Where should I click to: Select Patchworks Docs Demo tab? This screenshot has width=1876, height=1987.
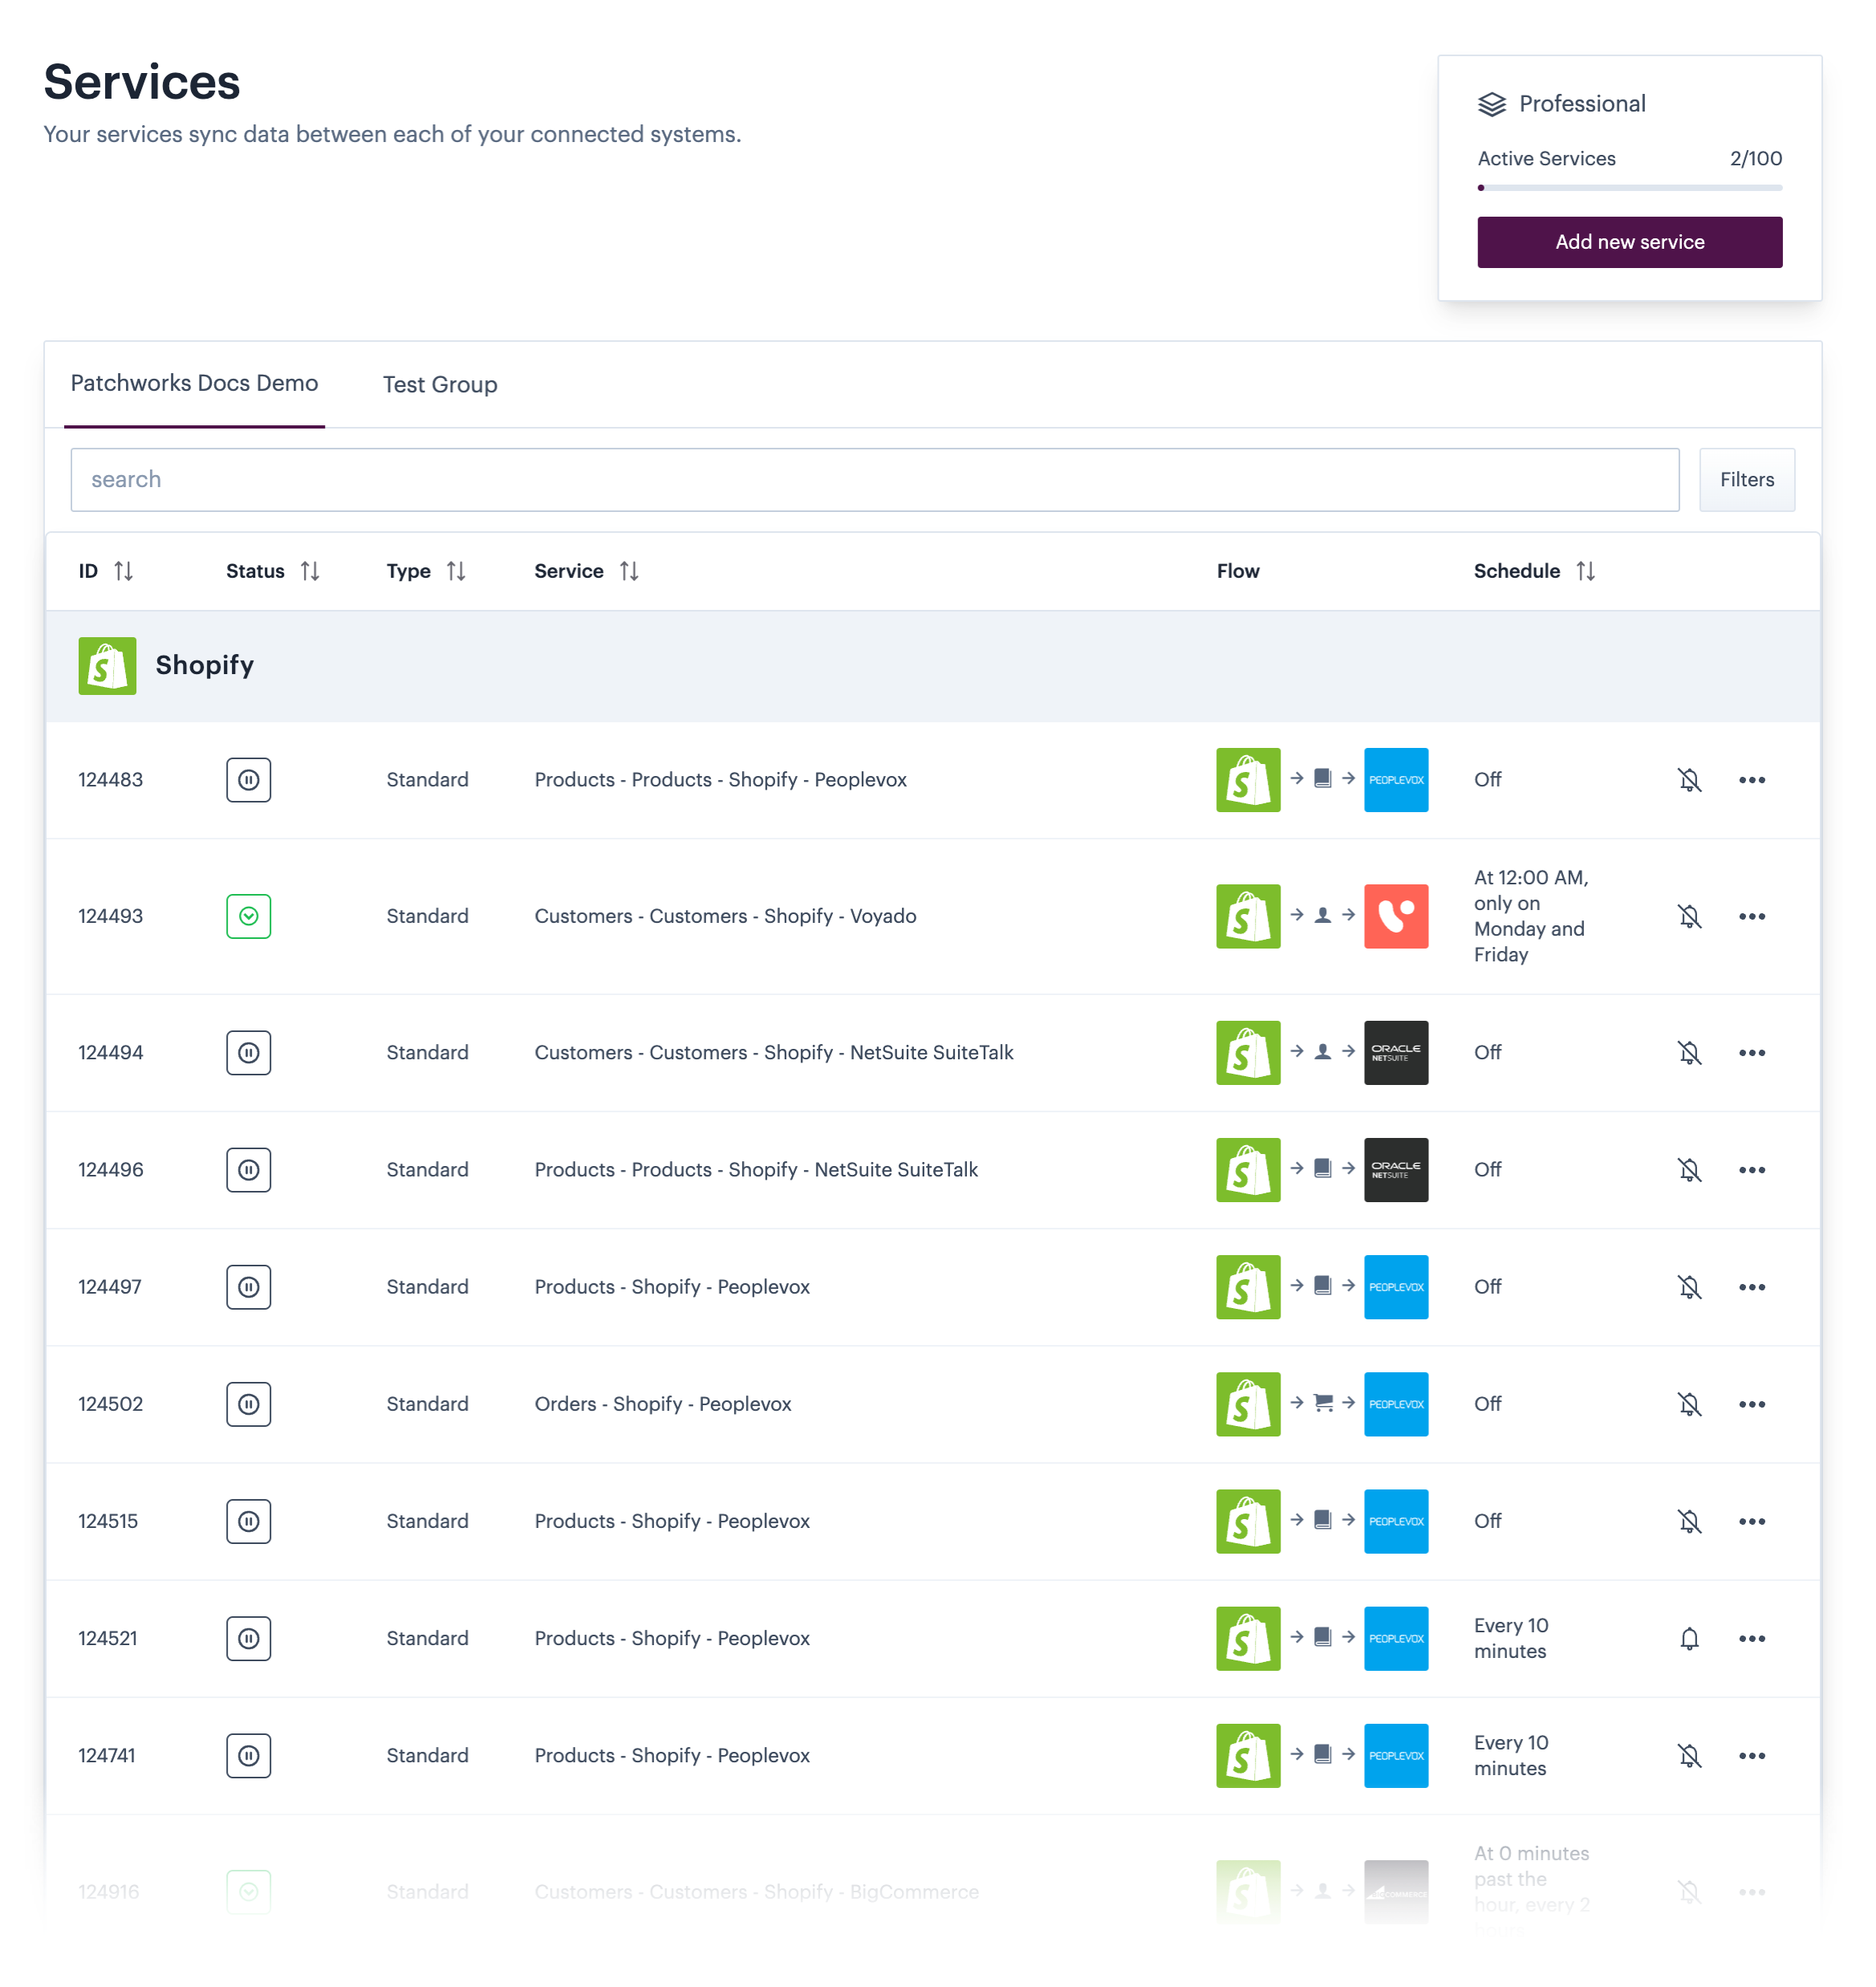tap(194, 384)
